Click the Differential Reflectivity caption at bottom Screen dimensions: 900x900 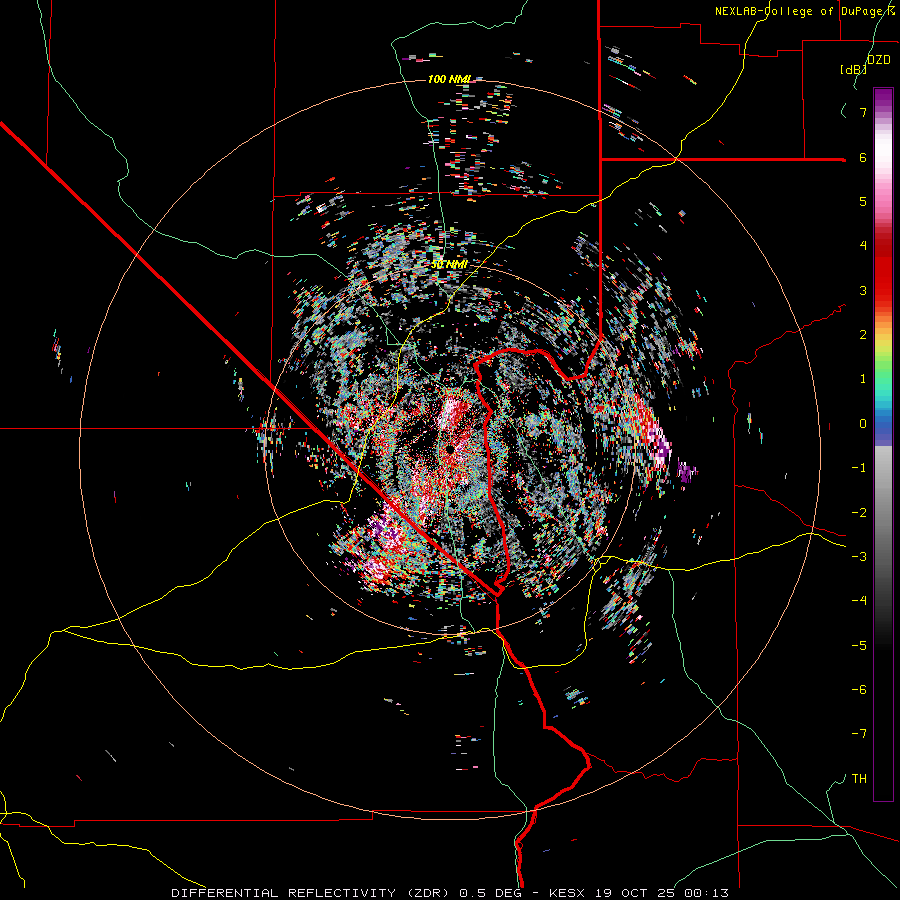click(450, 893)
